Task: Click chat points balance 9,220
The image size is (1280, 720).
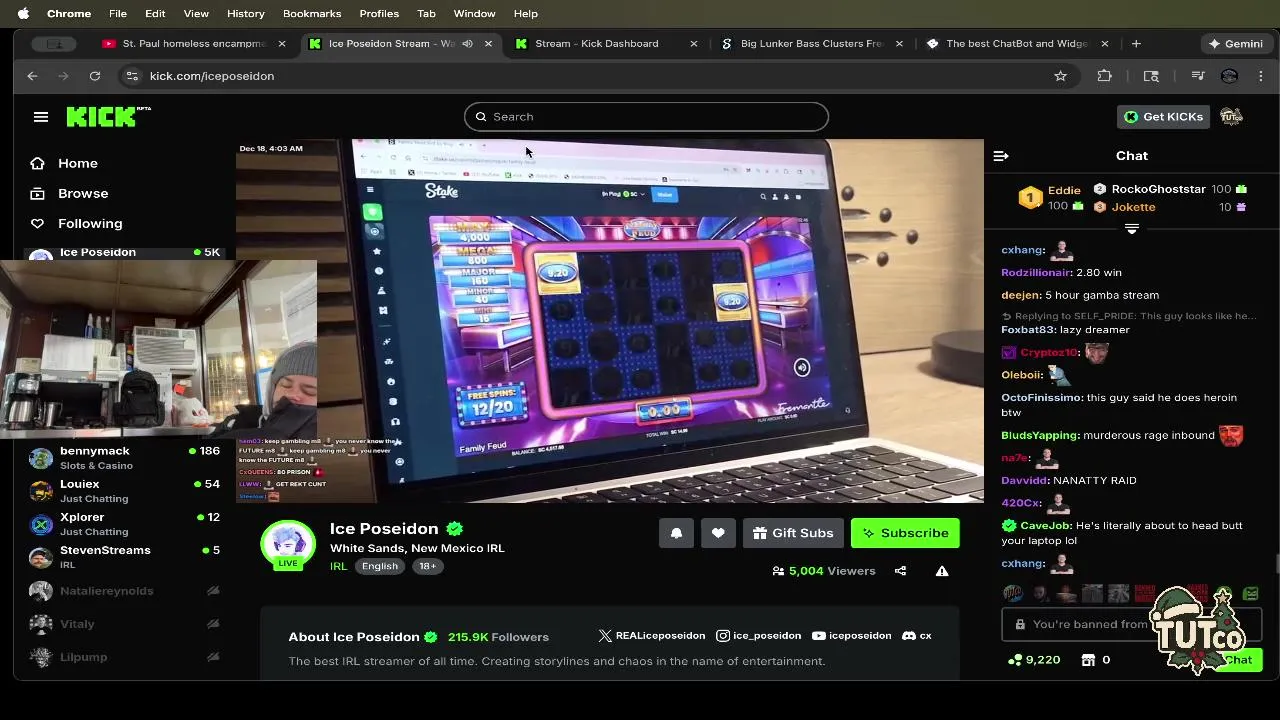Action: 1034,660
